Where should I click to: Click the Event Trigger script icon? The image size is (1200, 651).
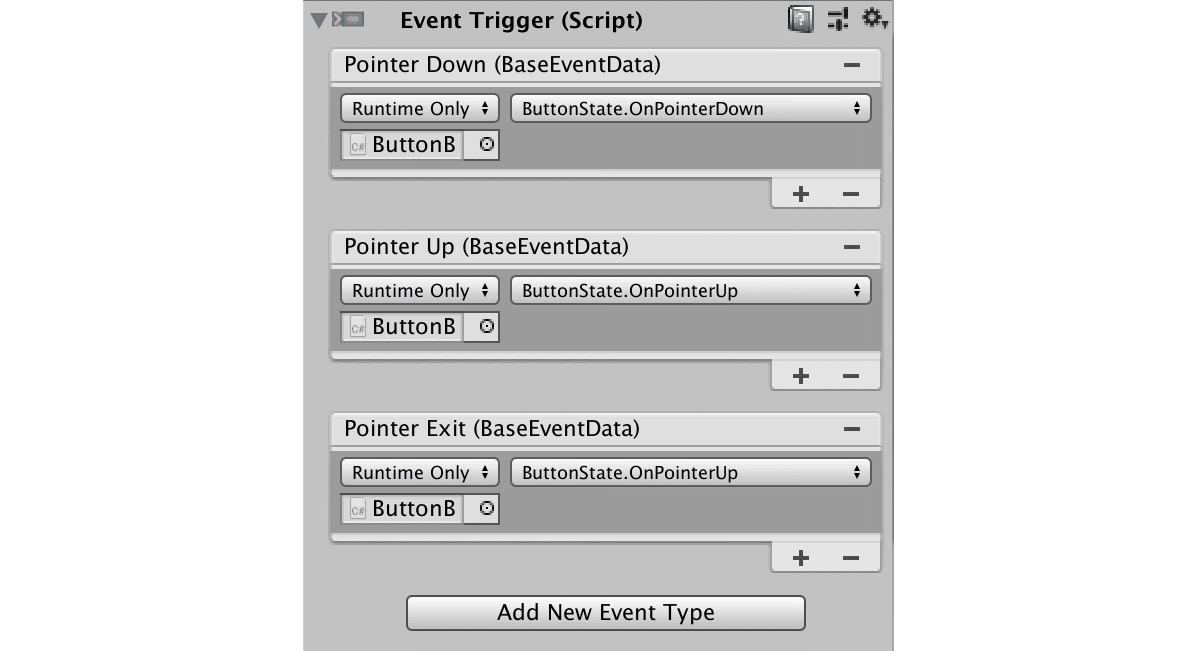tap(348, 20)
